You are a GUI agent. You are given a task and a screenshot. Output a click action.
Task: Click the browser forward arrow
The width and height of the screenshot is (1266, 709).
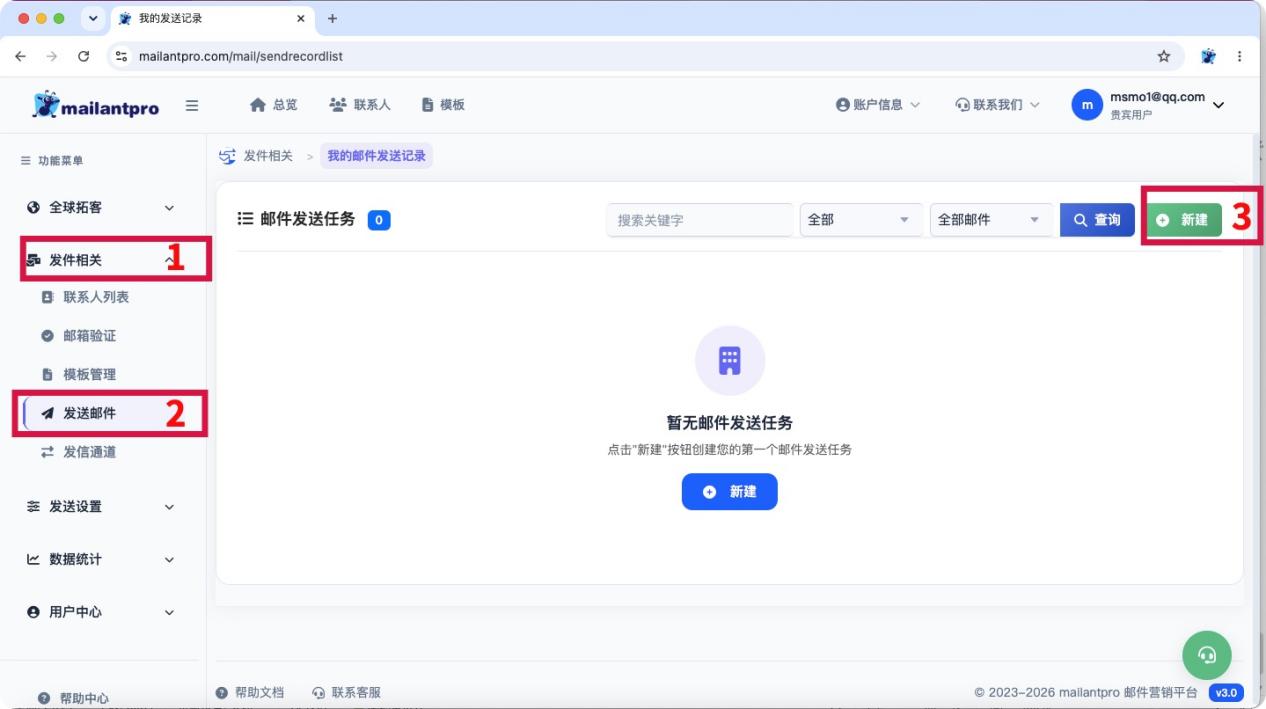pos(52,56)
